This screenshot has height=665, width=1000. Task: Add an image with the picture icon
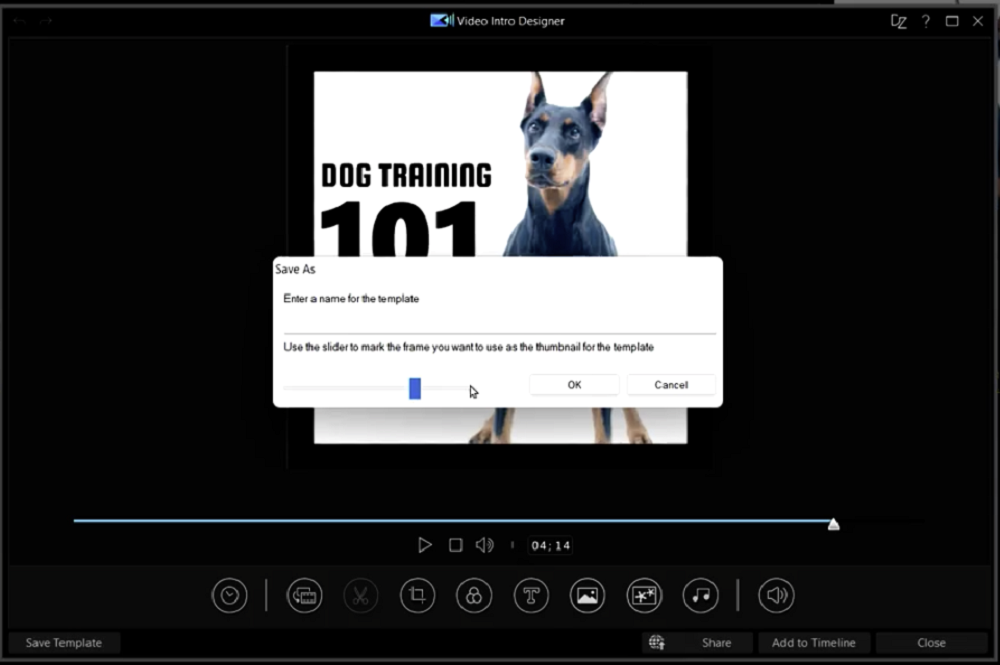point(587,596)
